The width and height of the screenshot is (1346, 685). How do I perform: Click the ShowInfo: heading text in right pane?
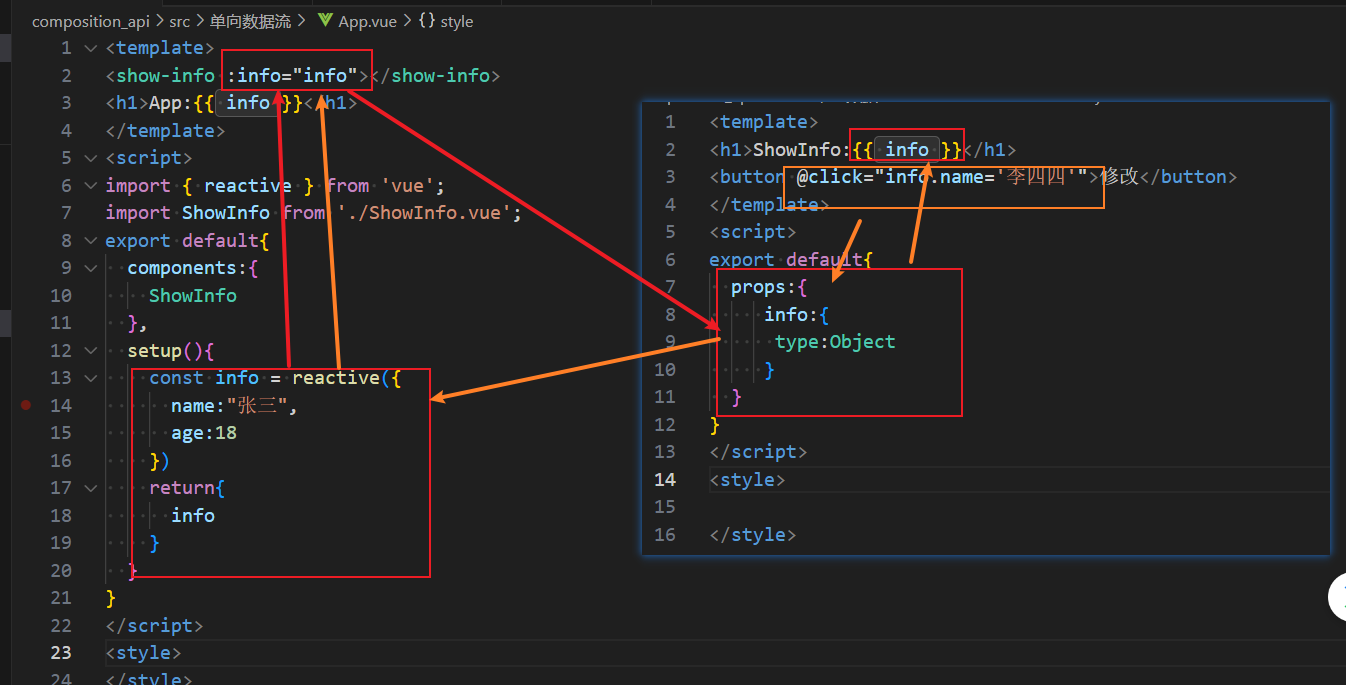802,150
